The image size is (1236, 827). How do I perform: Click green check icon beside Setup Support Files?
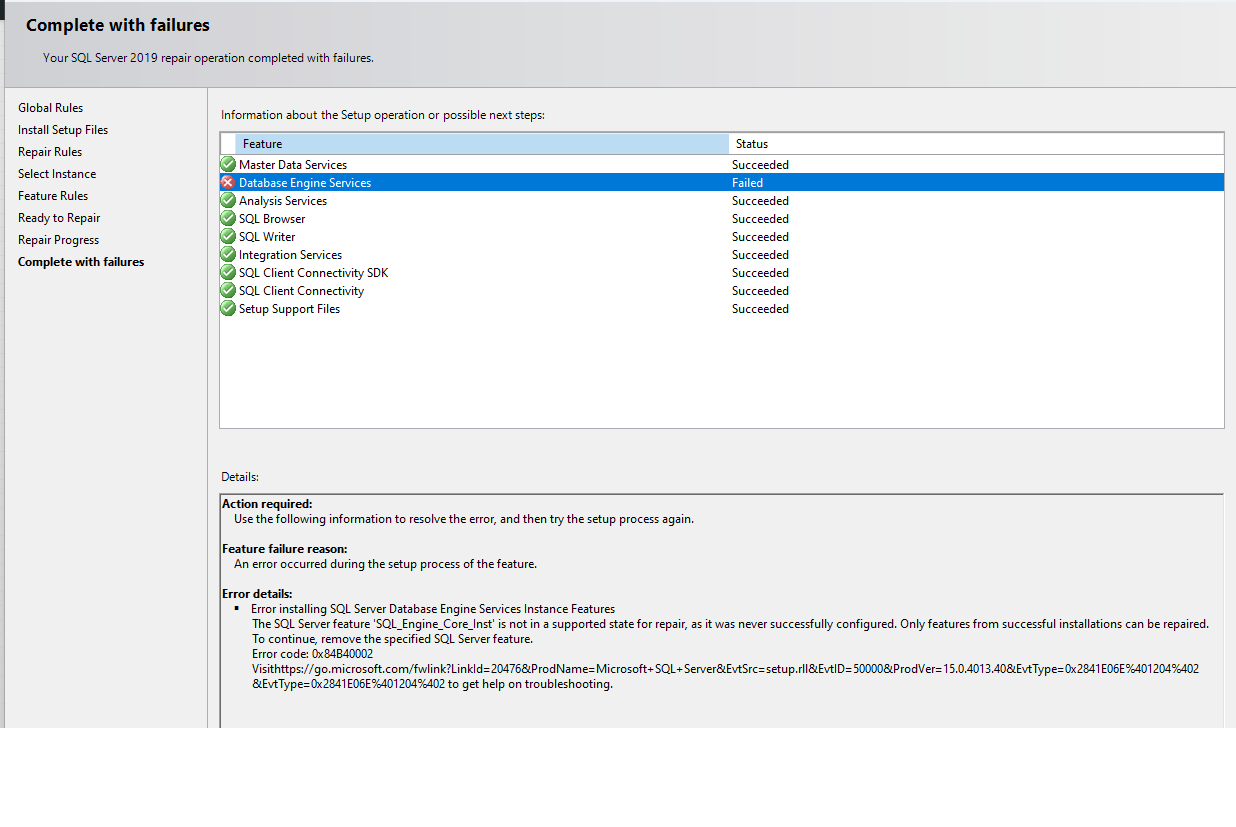point(228,309)
